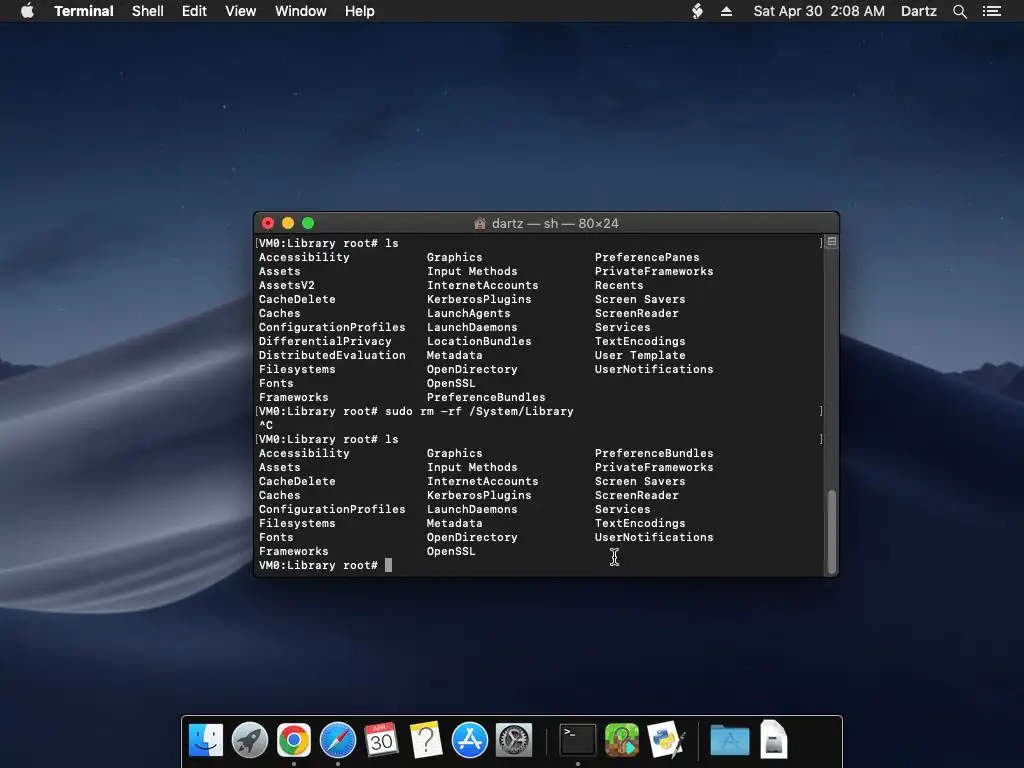Open the Terminal application menu
The width and height of the screenshot is (1024, 768).
(84, 11)
